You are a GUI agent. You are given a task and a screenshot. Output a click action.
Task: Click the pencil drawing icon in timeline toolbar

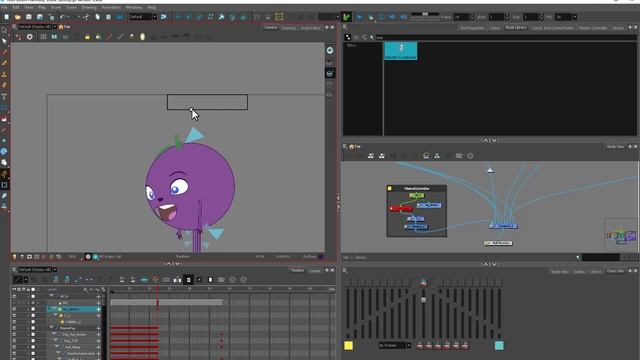click(x=18, y=280)
